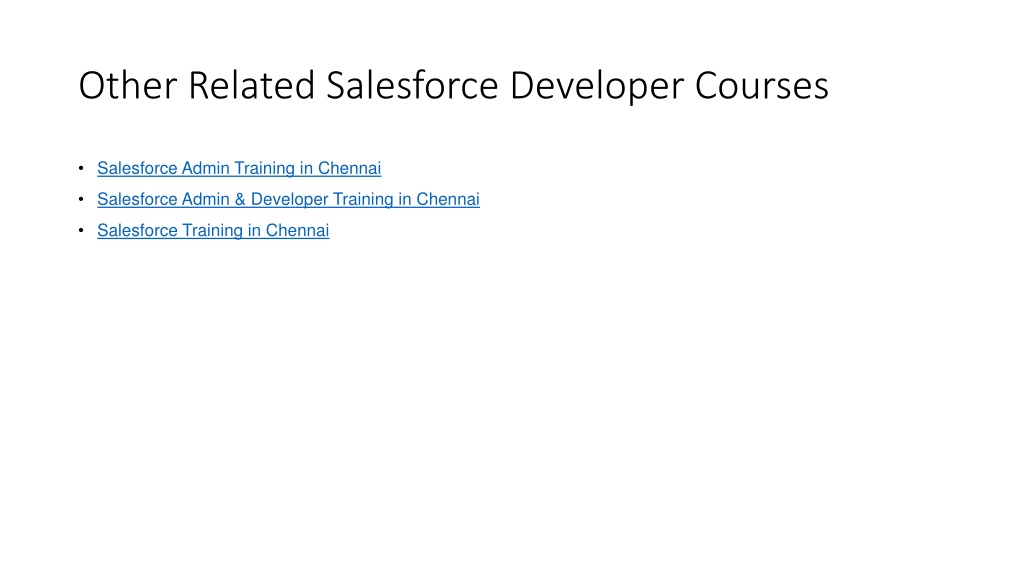The height and width of the screenshot is (576, 1024).
Task: Click the word "Related" in the title
Action: click(x=251, y=86)
